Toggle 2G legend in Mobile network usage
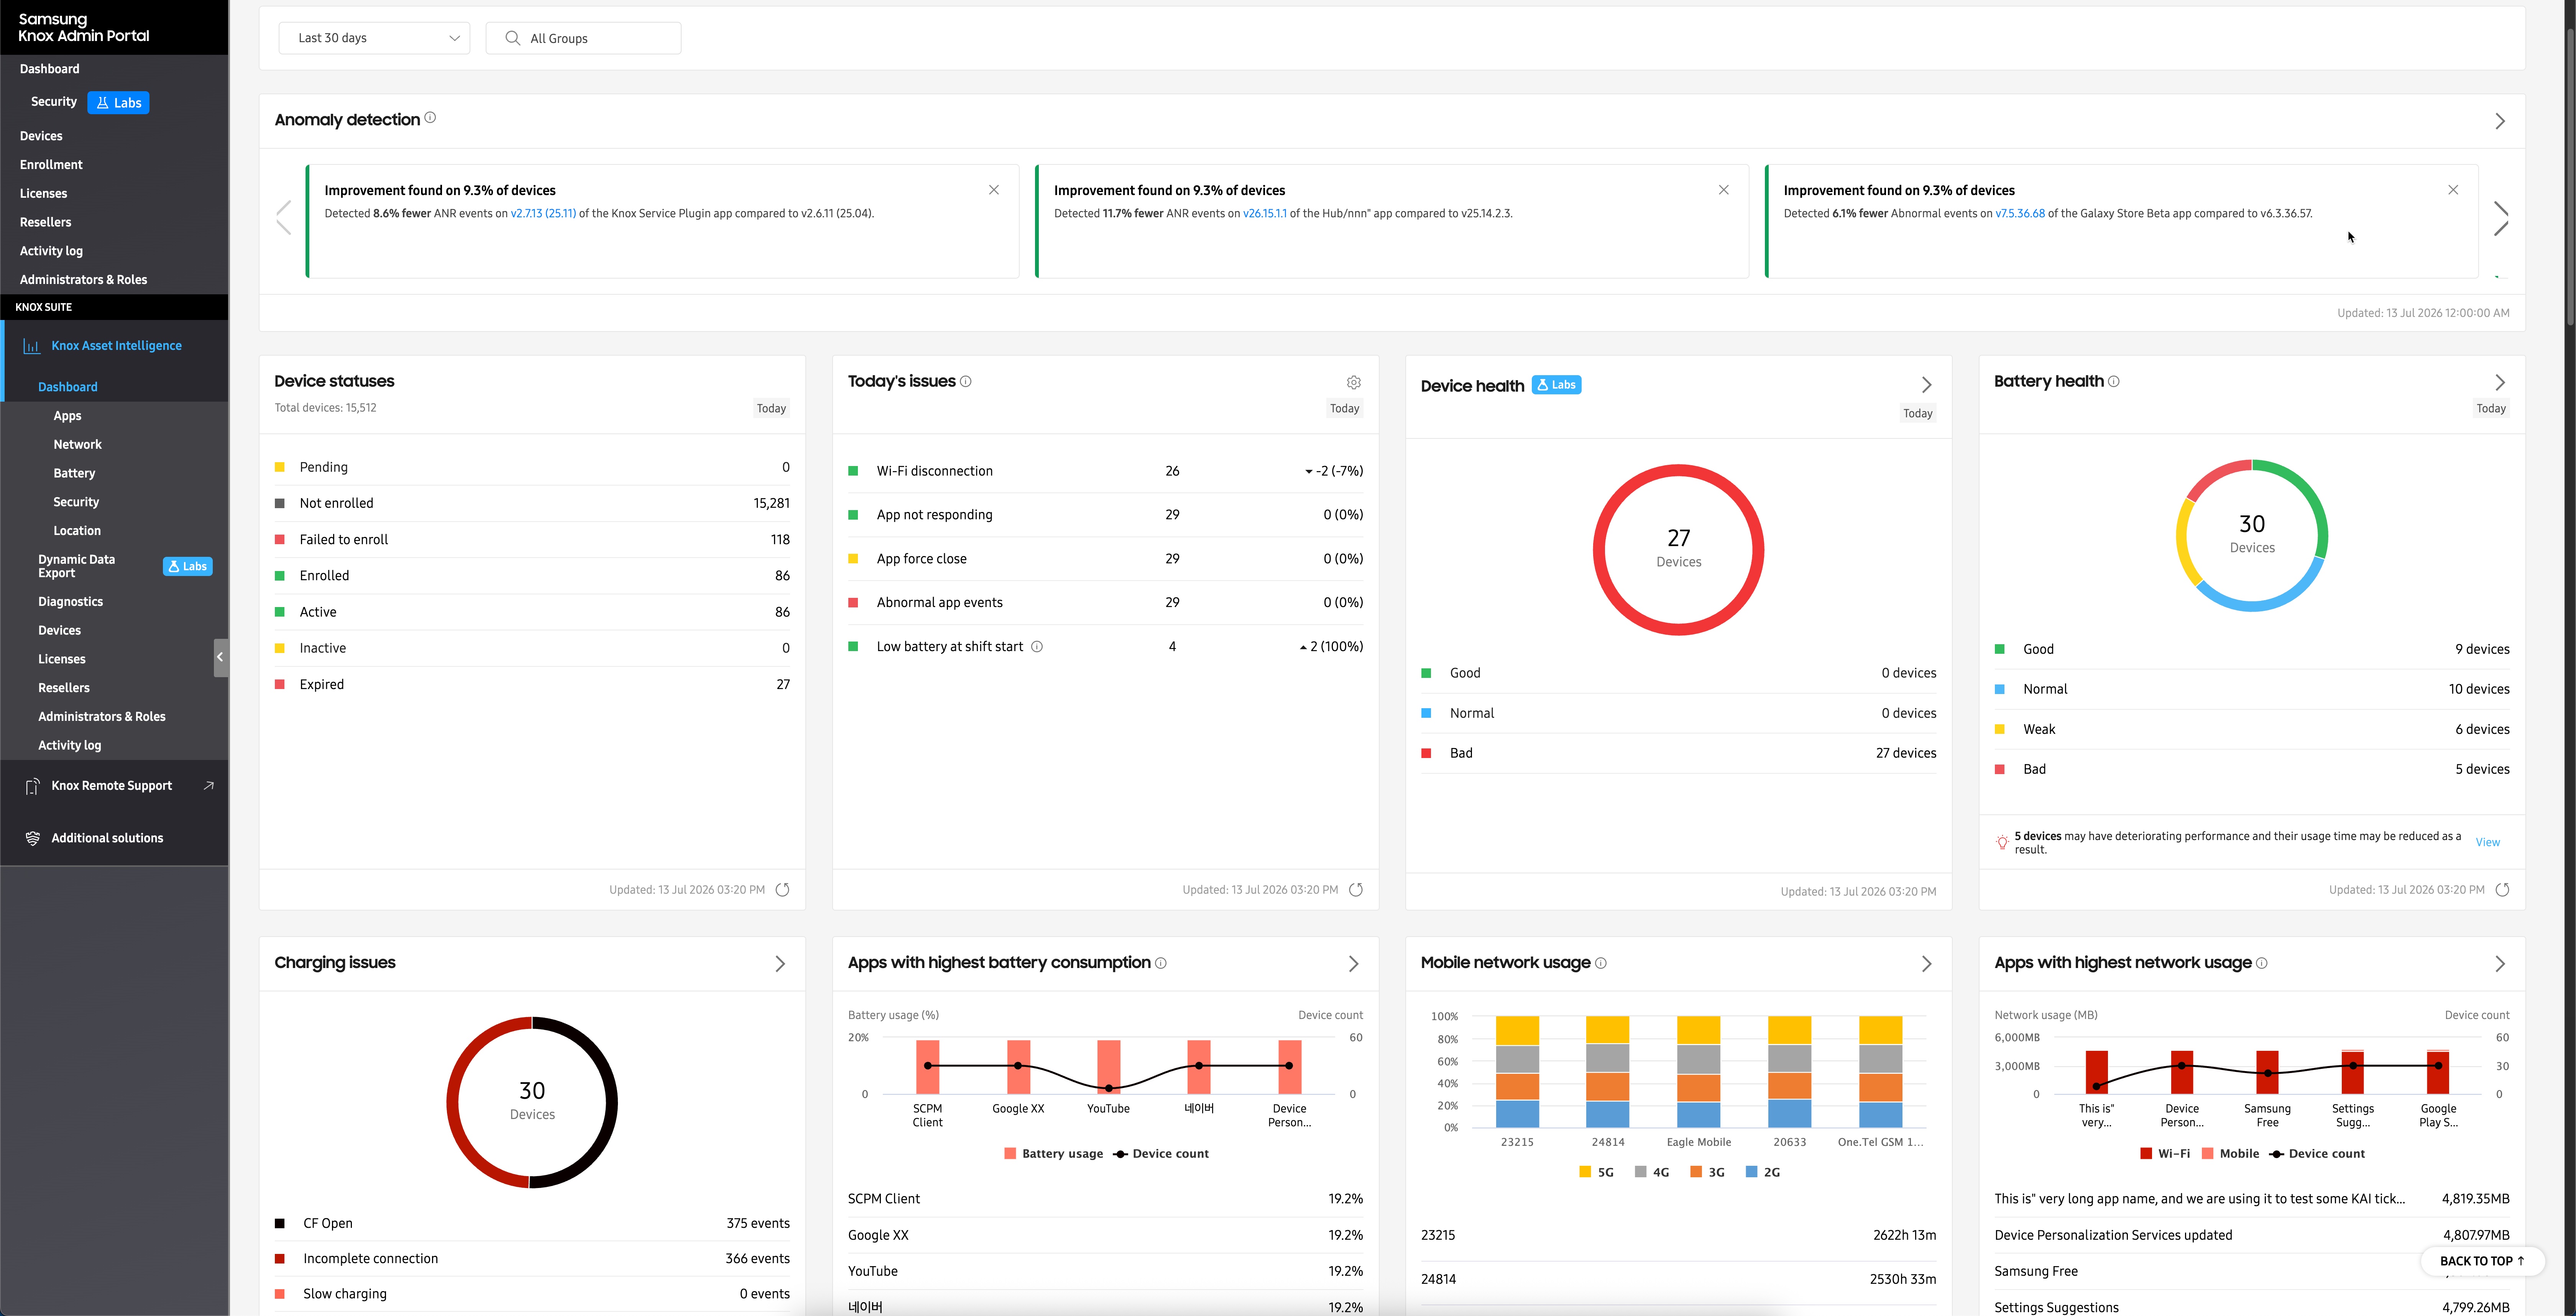 [x=1763, y=1172]
